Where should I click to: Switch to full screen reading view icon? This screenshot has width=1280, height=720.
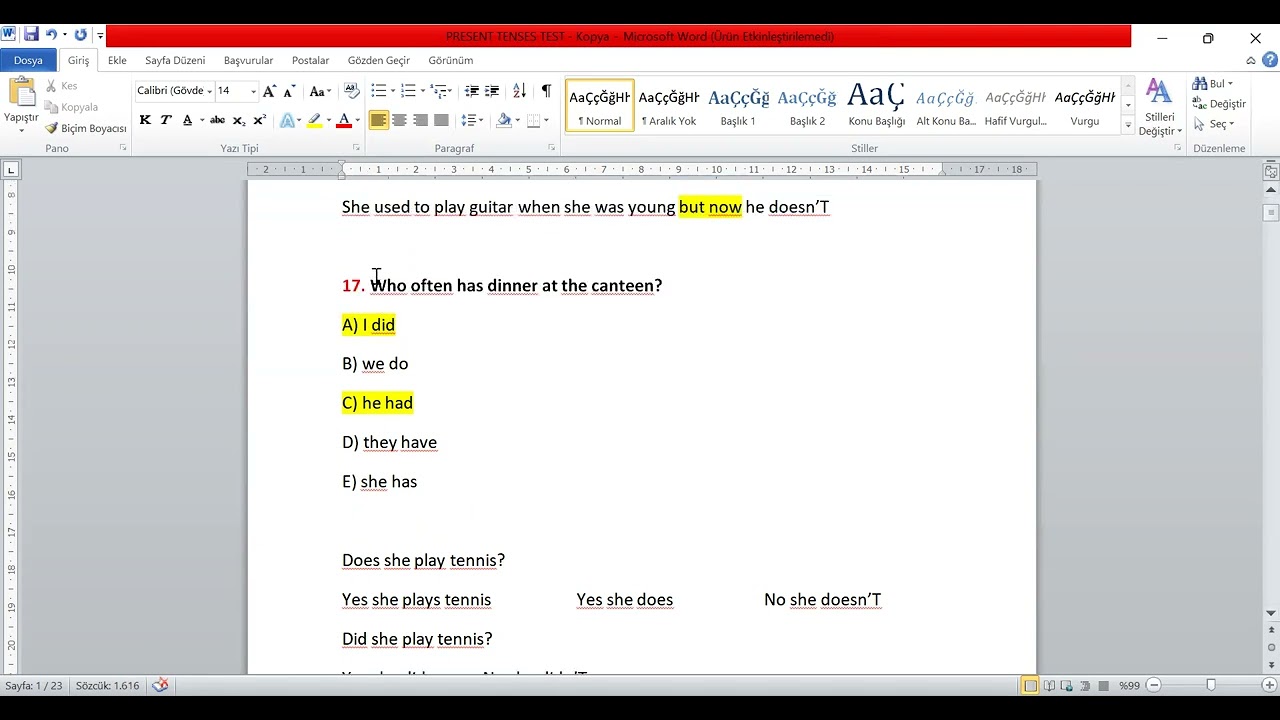(x=1049, y=686)
